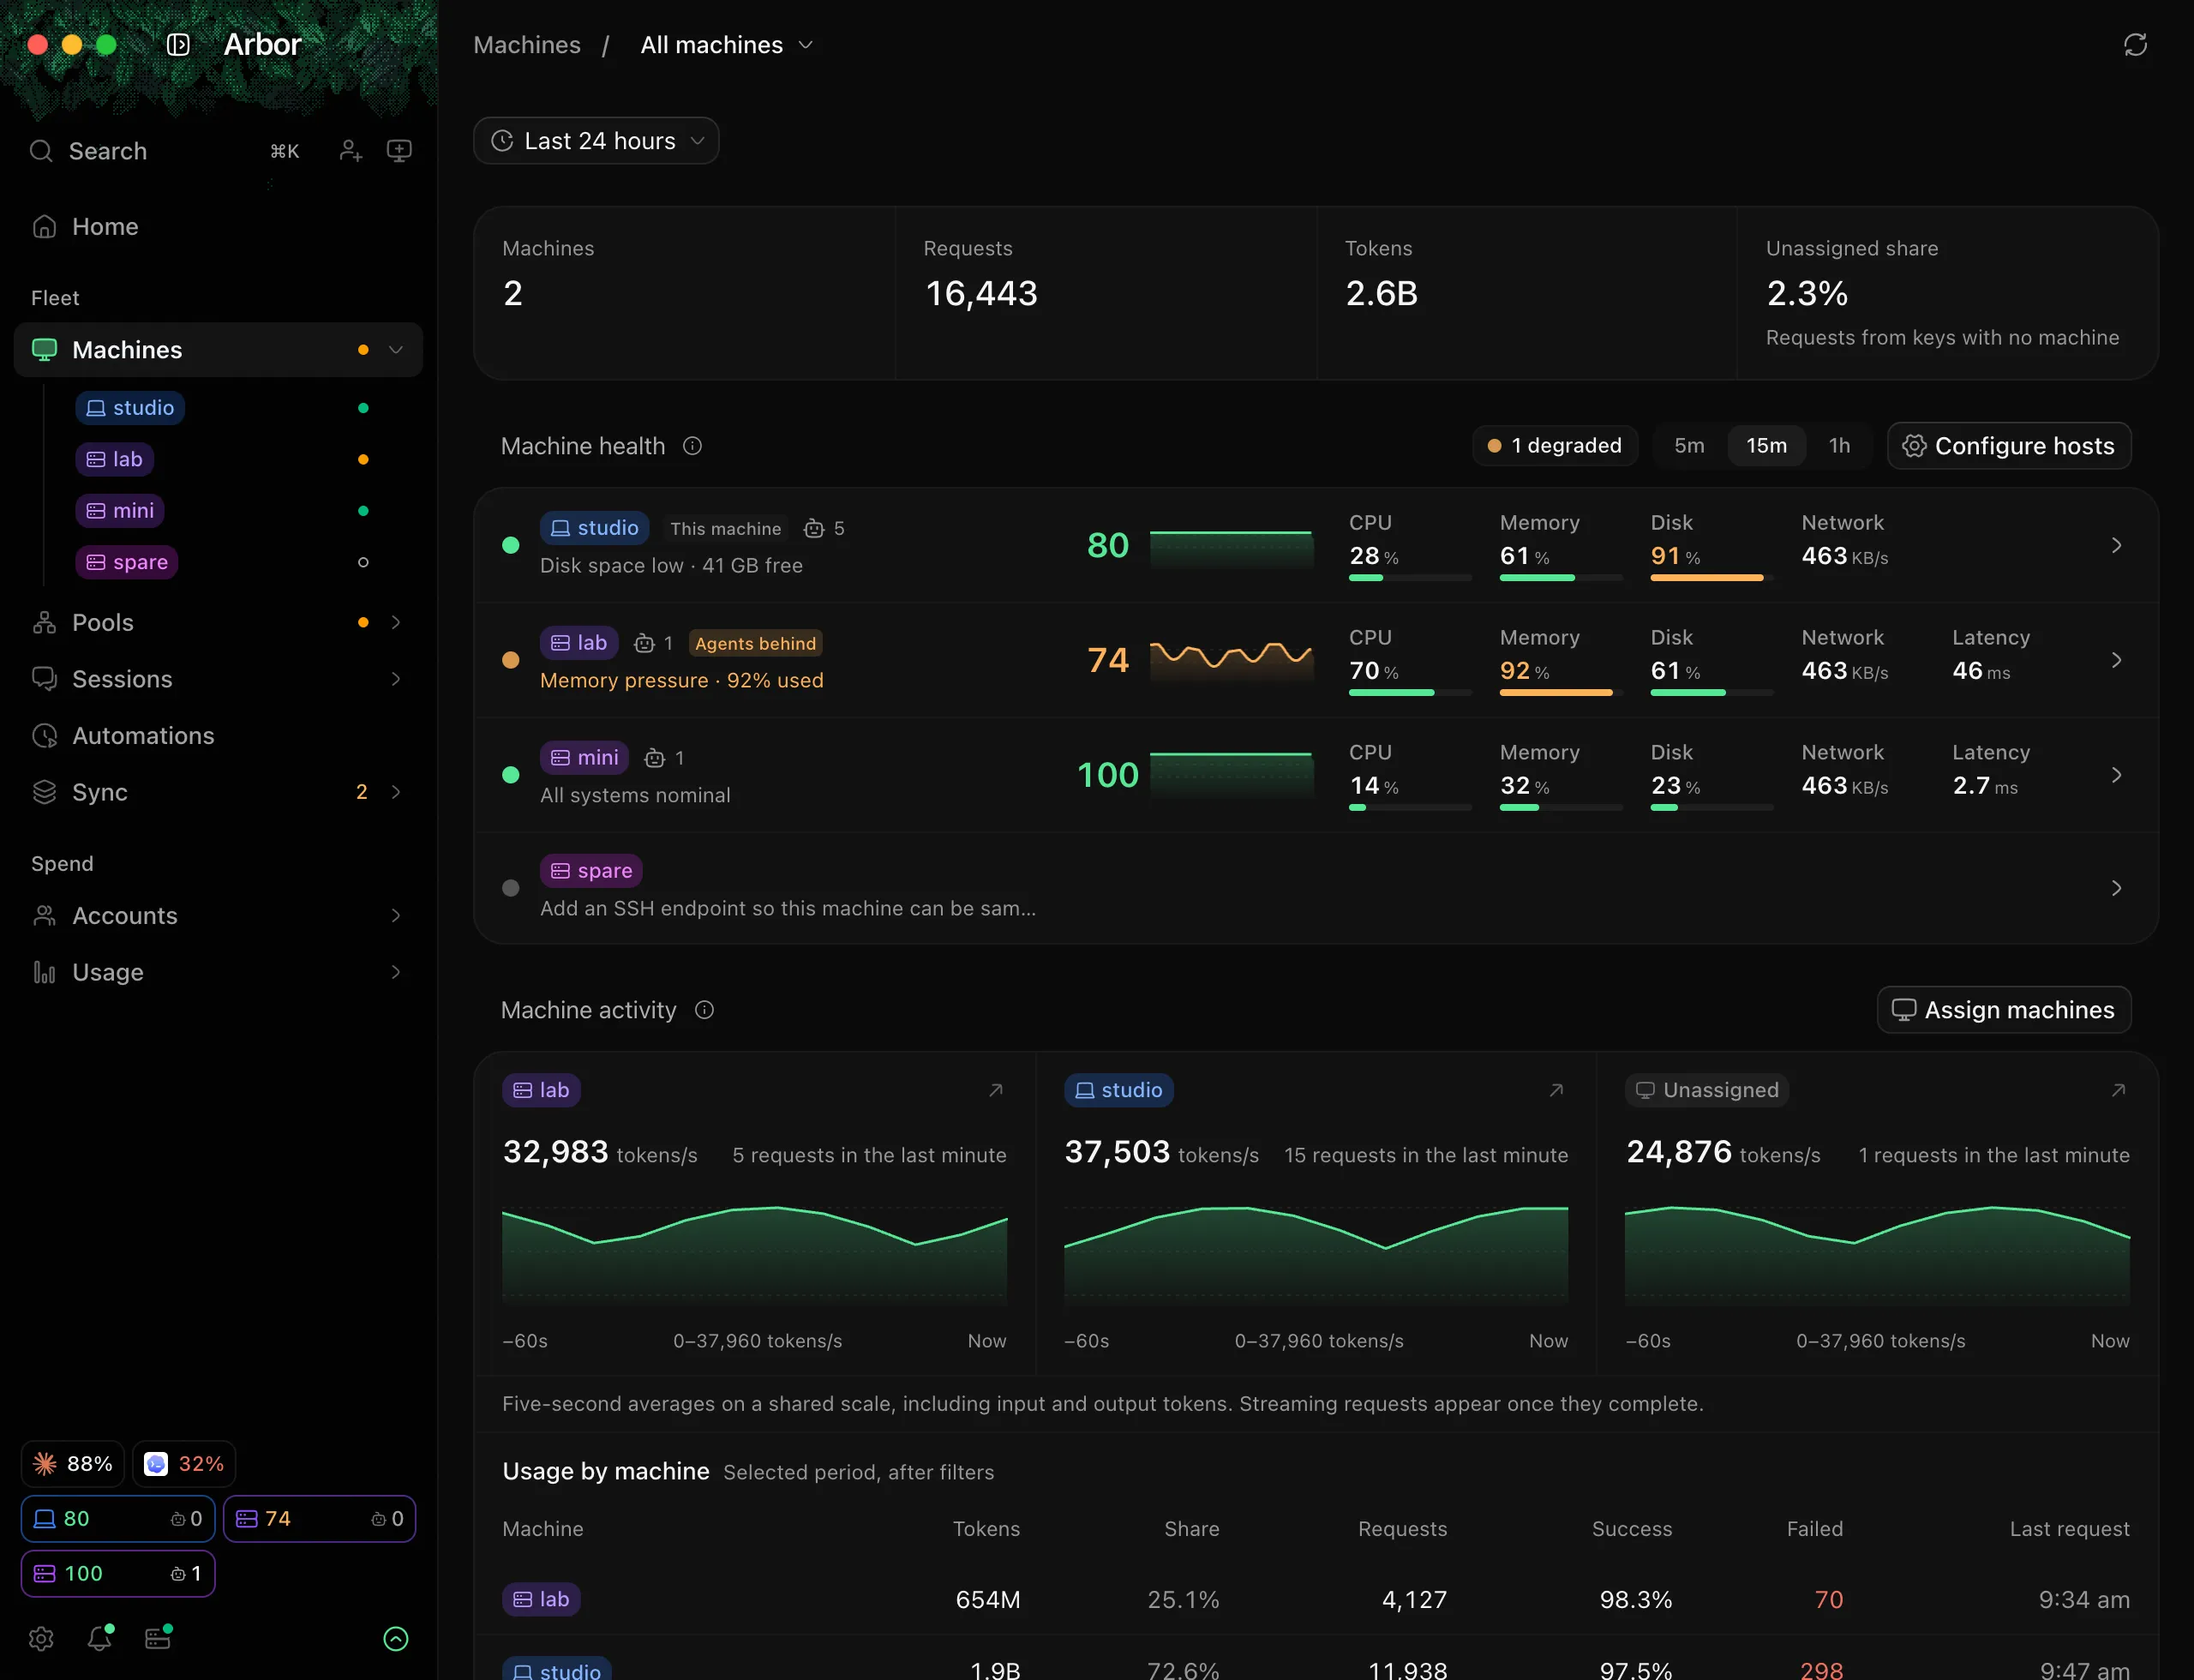Click the 32% usage badge
Image resolution: width=2194 pixels, height=1680 pixels.
tap(184, 1464)
